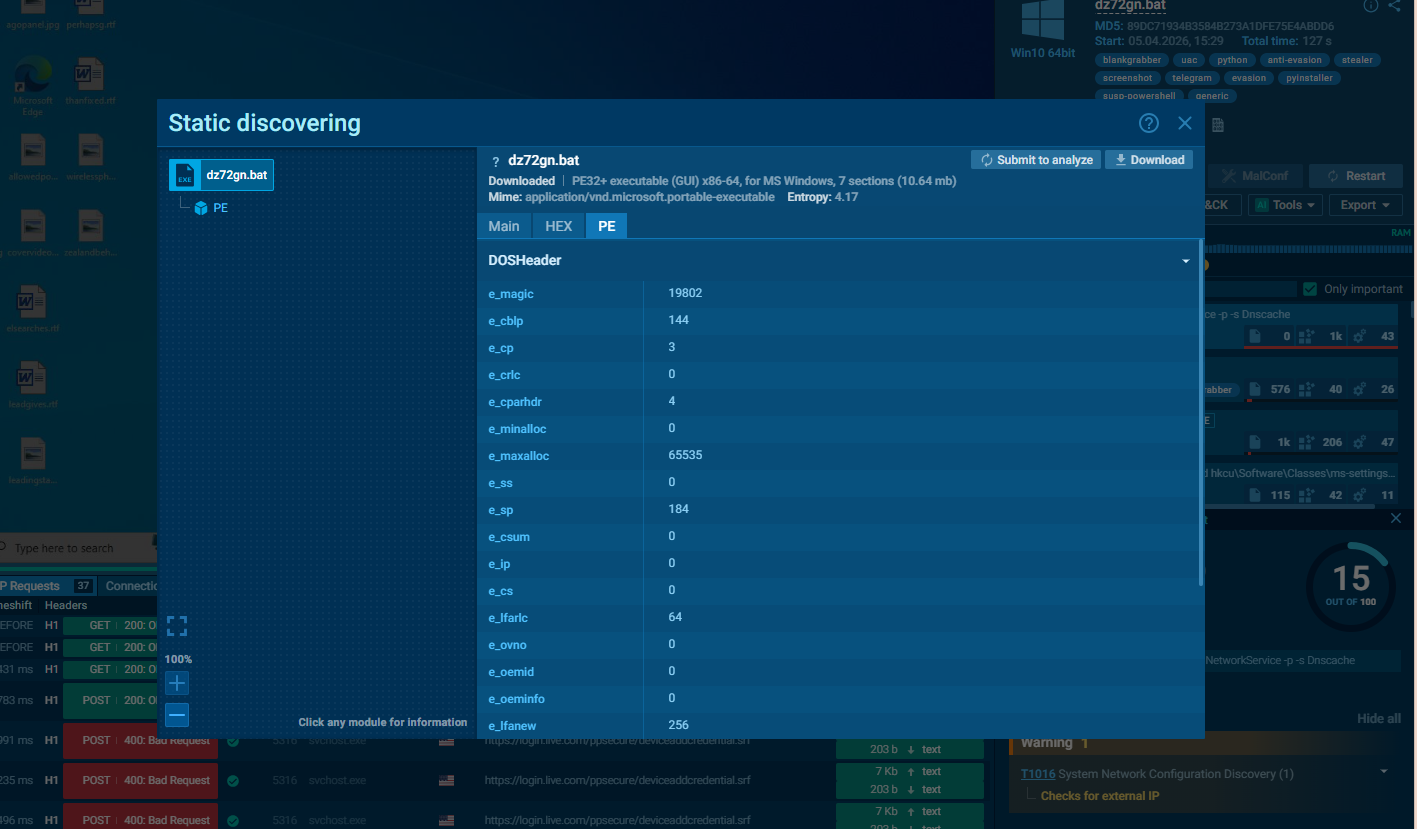Click the blankgrabber tag
1417x829 pixels.
[x=1132, y=60]
